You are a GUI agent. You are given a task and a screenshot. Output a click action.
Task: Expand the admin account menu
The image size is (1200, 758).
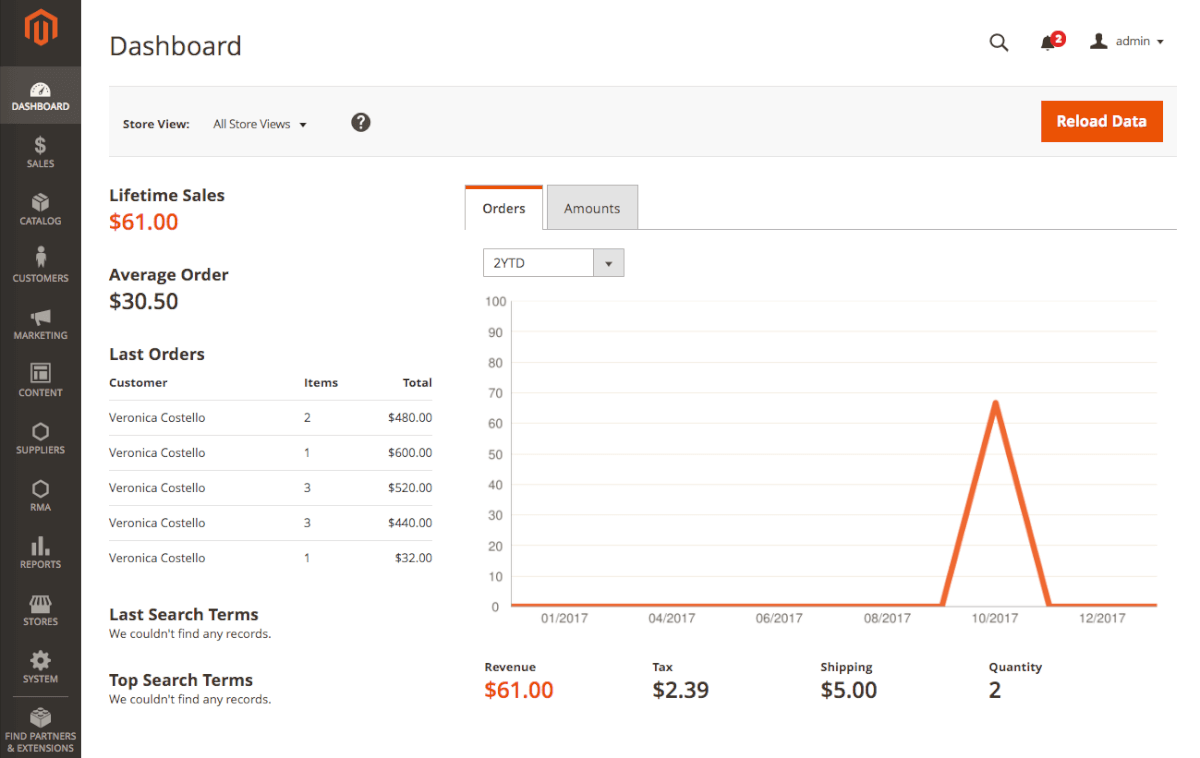[1127, 42]
